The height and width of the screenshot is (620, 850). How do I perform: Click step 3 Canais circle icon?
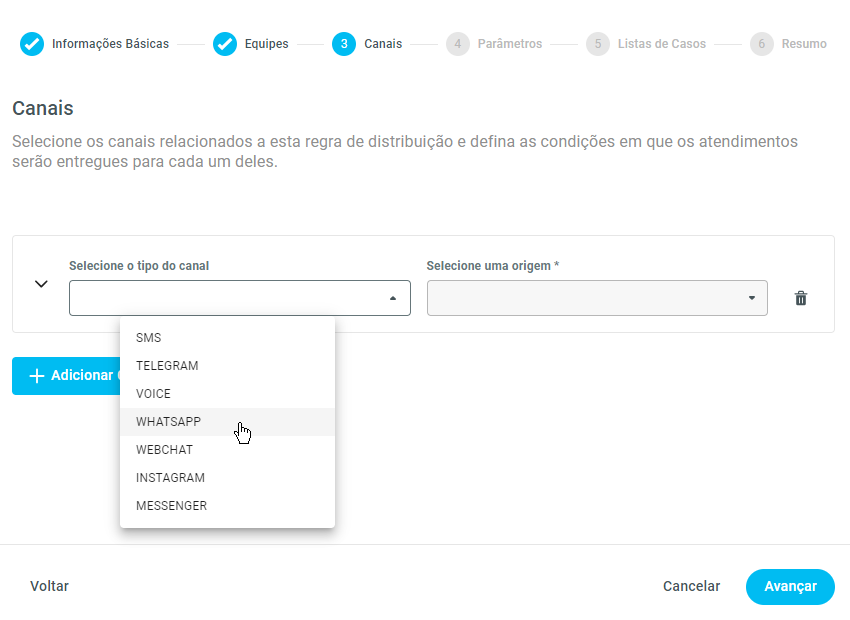tap(344, 44)
